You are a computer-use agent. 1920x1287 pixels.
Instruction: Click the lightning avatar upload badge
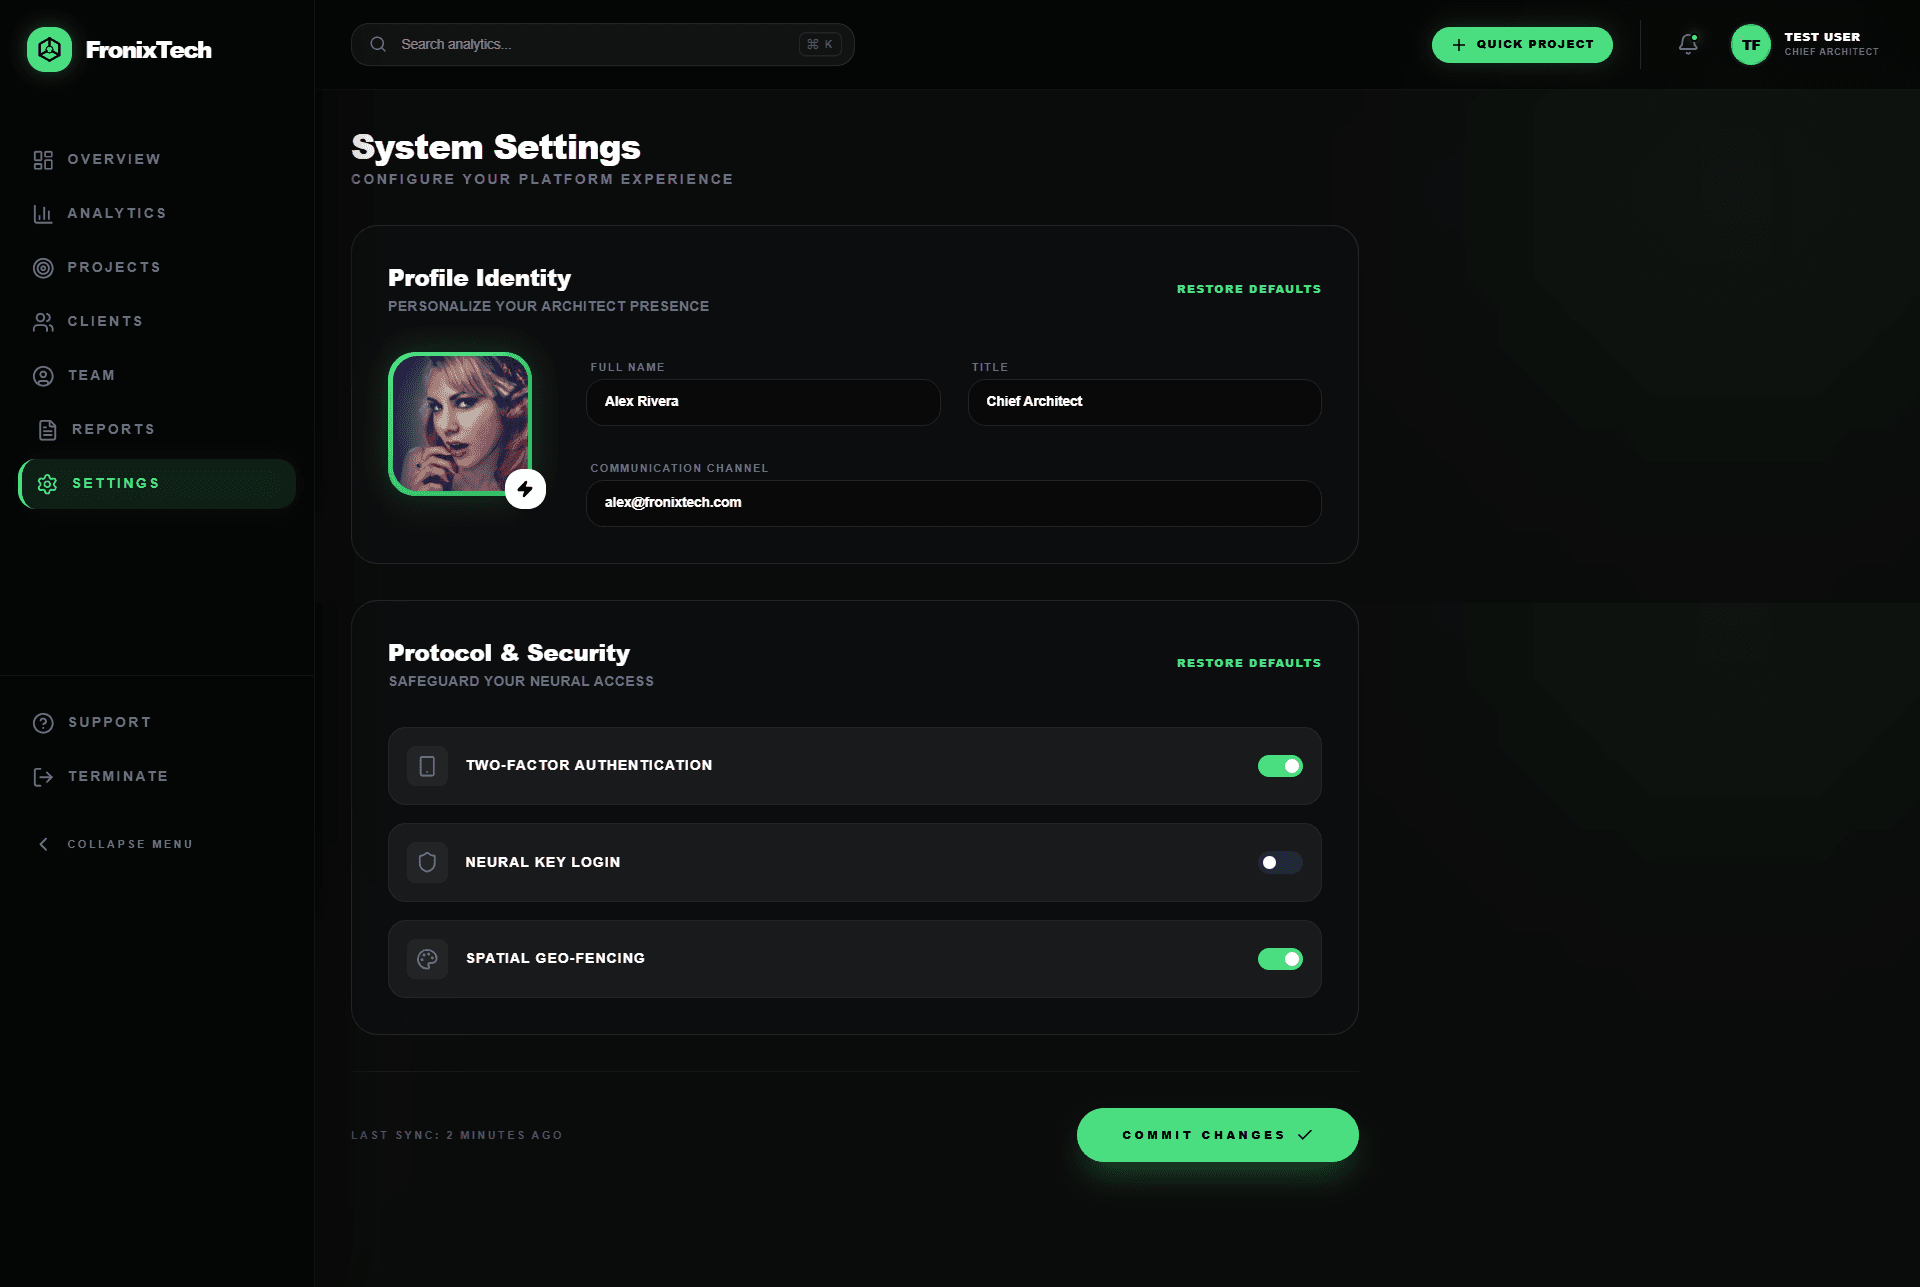tap(525, 489)
